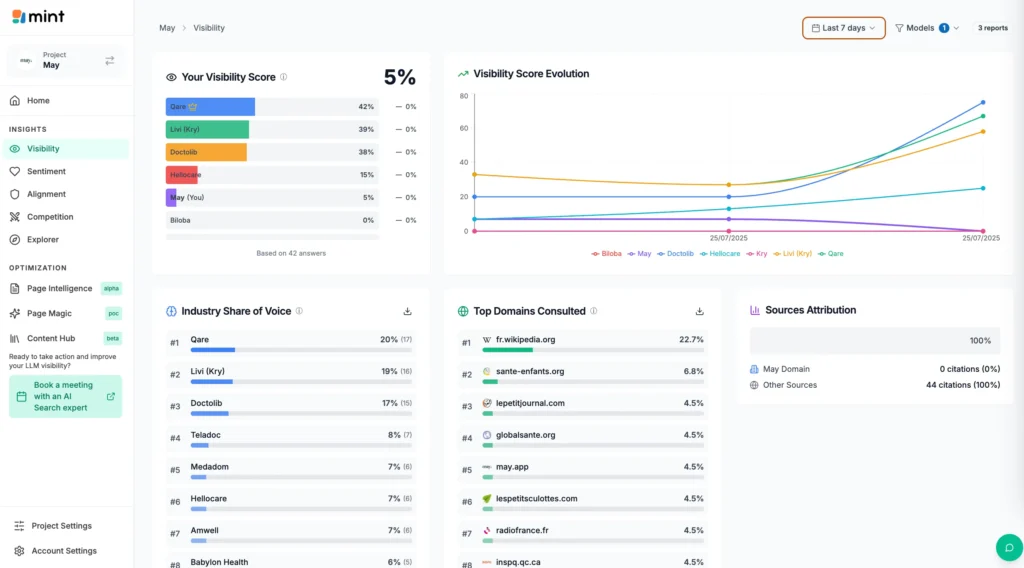Book a meeting with an AI Search expert
1024x568 pixels.
pos(65,396)
